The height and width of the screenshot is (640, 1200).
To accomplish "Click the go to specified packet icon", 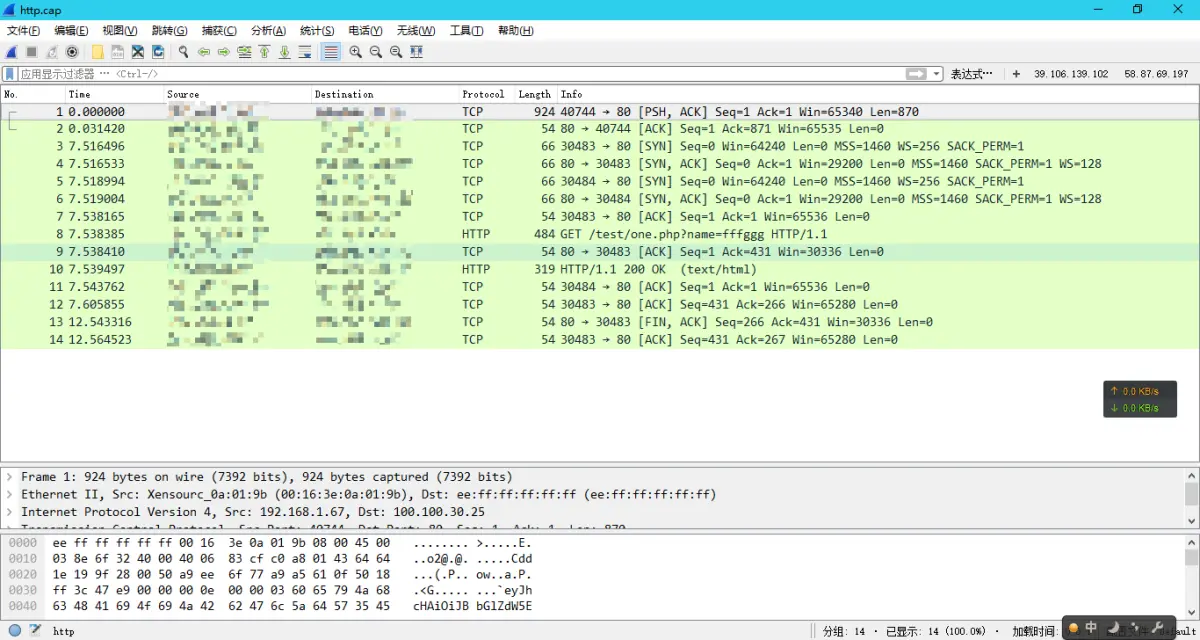I will tap(244, 52).
